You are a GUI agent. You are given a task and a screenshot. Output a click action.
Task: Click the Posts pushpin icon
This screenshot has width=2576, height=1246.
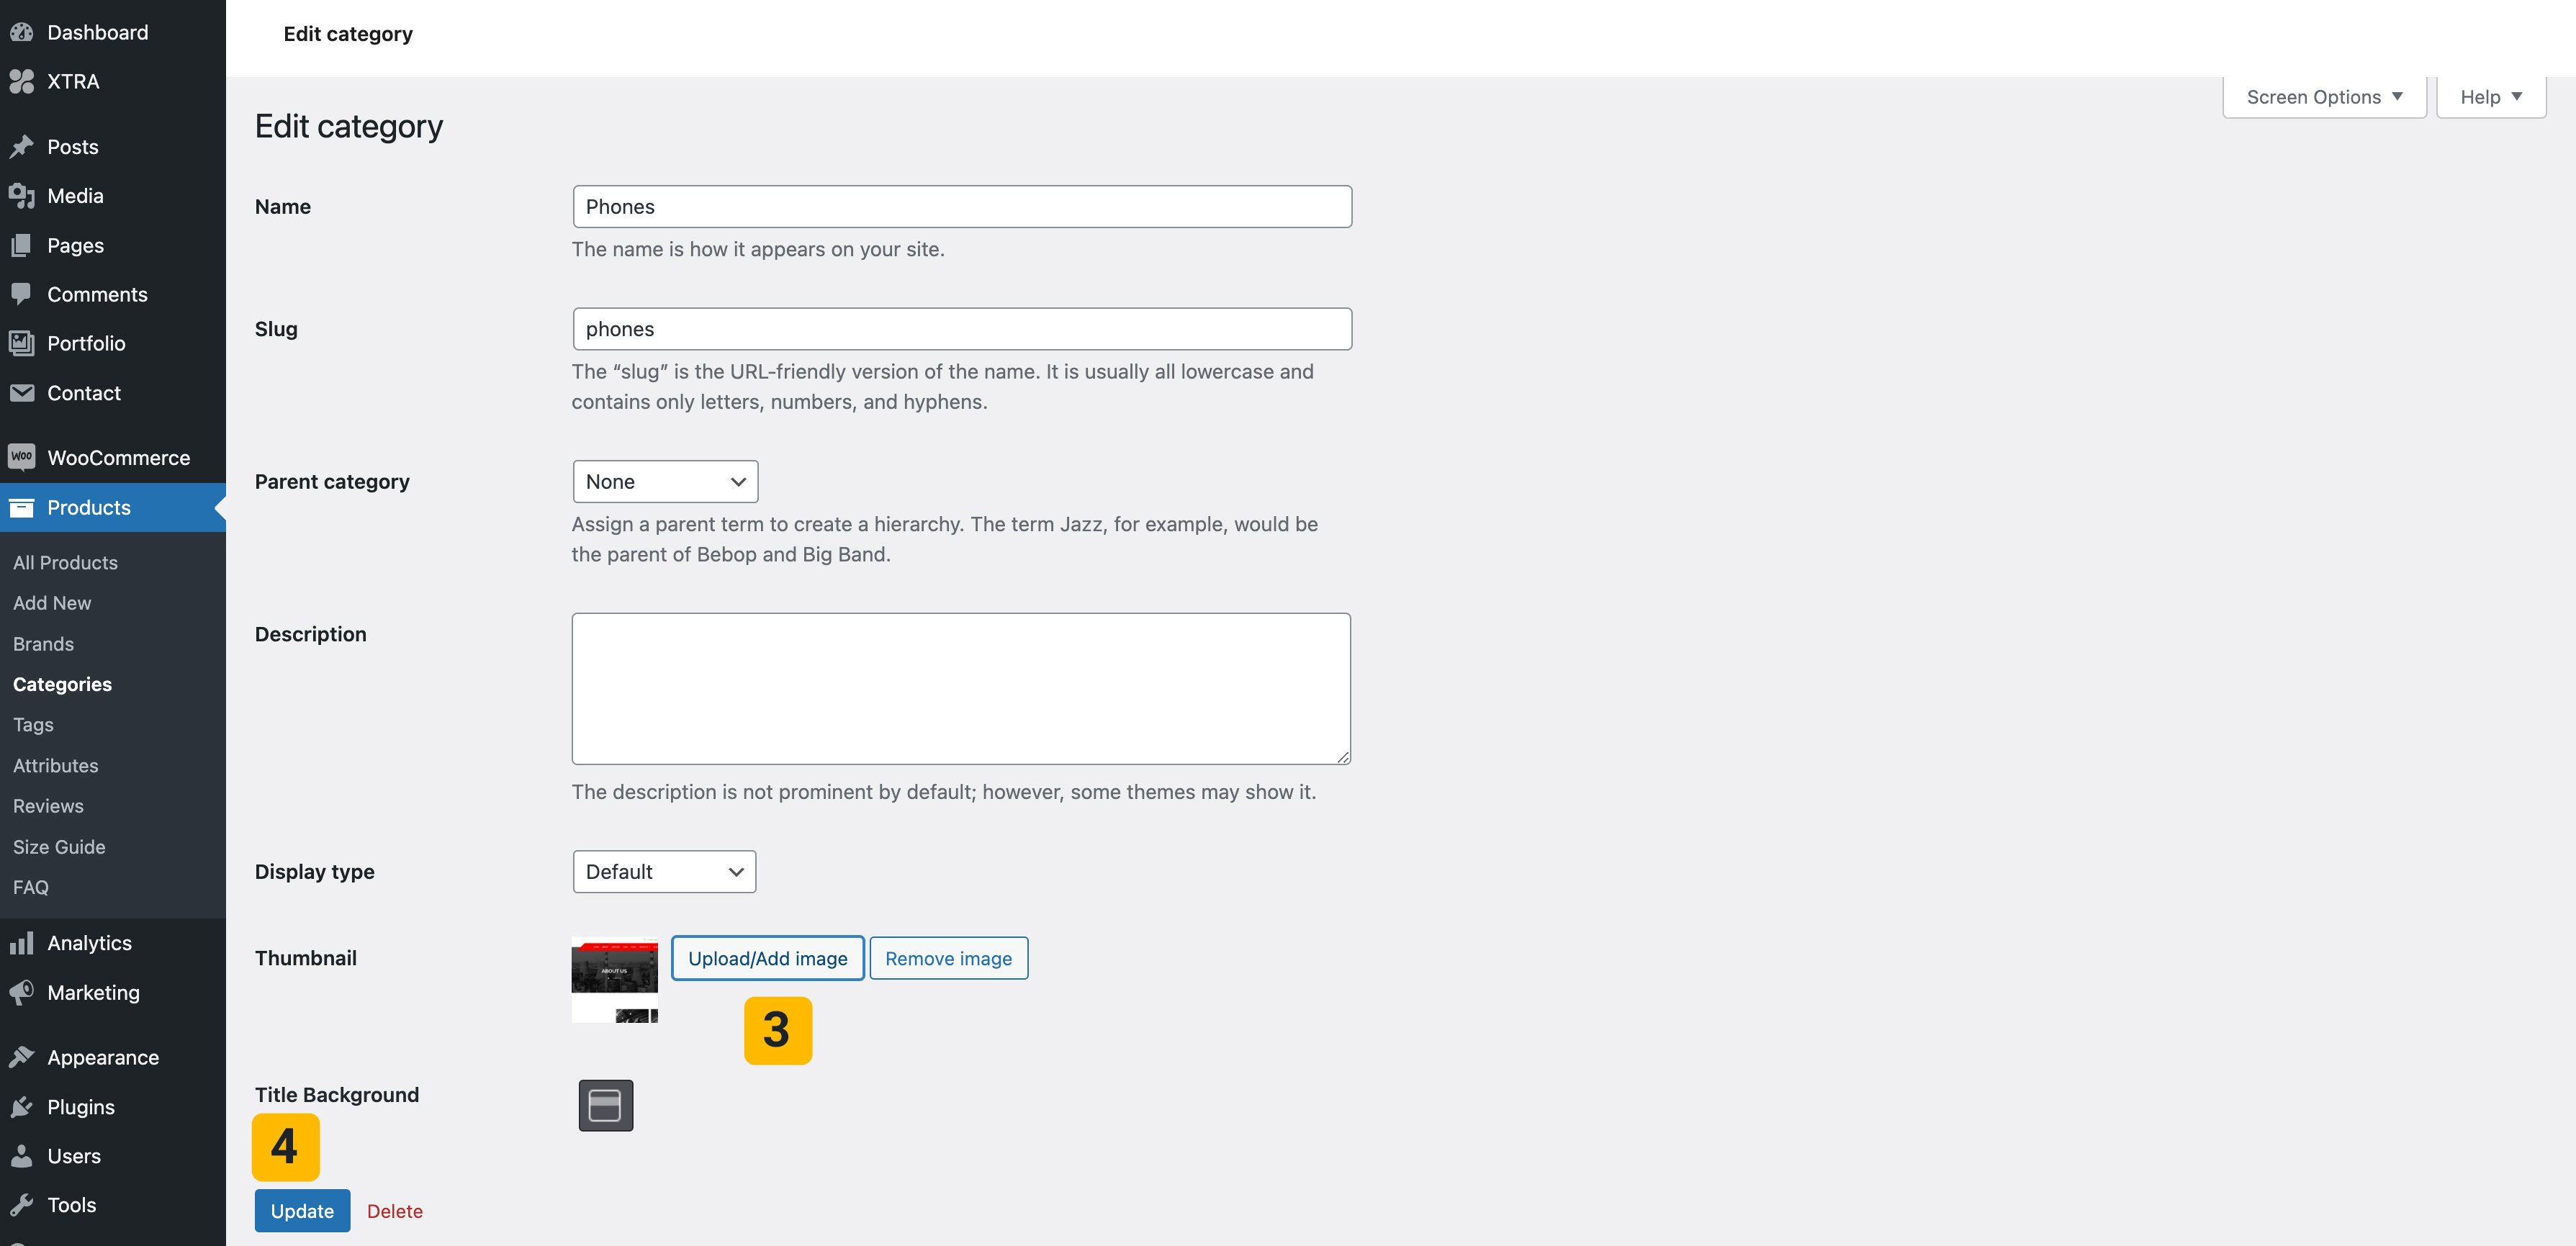click(21, 147)
